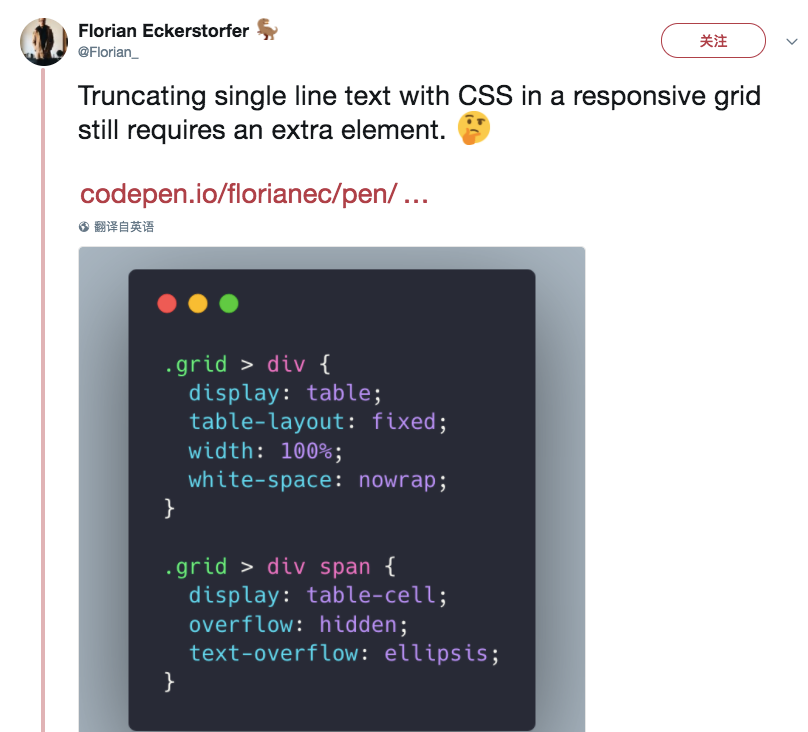808x732 pixels.
Task: Click Florian's profile avatar picture
Action: click(44, 40)
